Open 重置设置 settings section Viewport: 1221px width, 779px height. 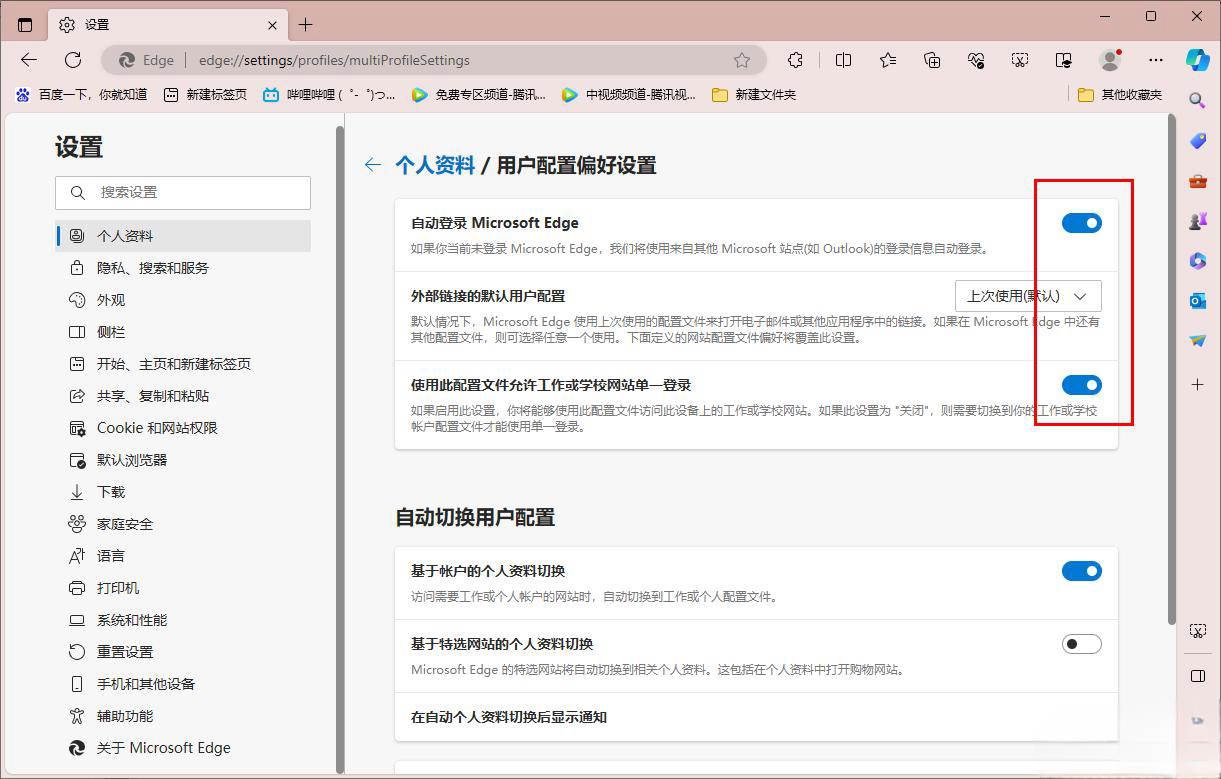pos(184,652)
